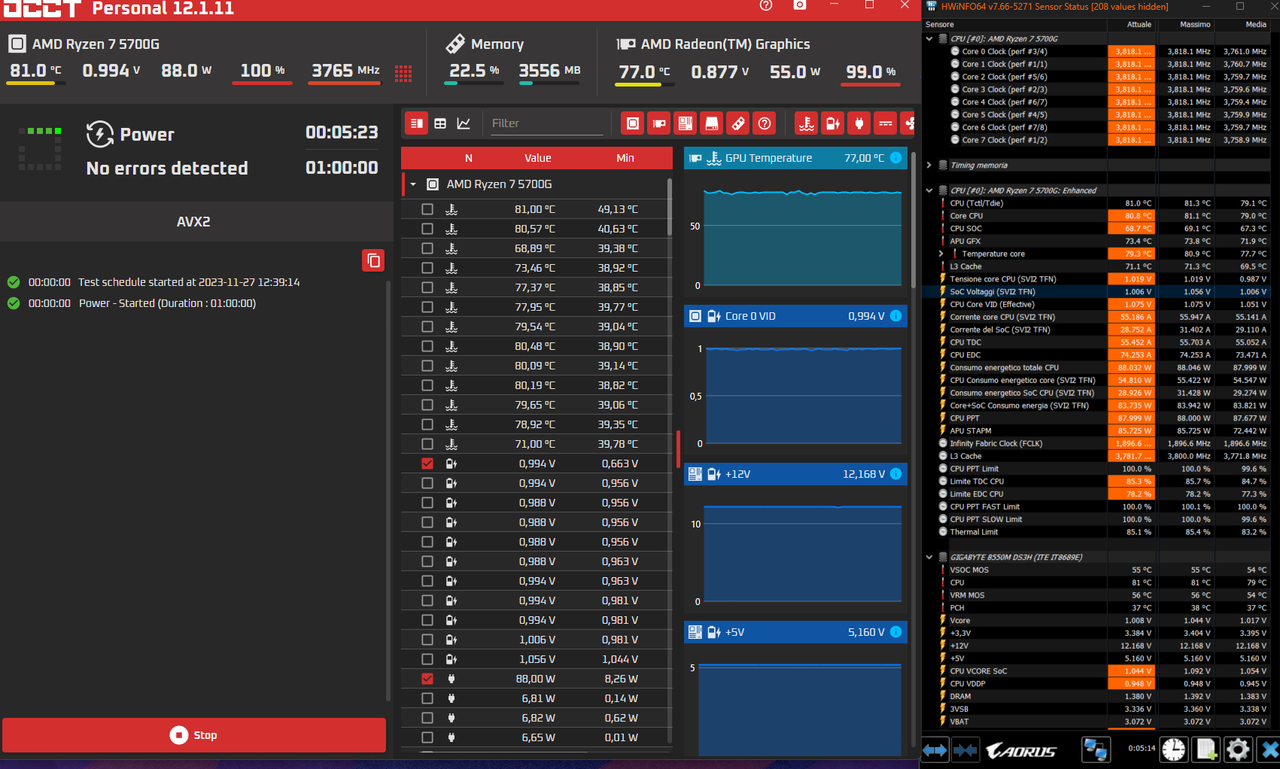
Task: Collapse the GIGABYTE B550M DS3H group
Action: click(929, 557)
